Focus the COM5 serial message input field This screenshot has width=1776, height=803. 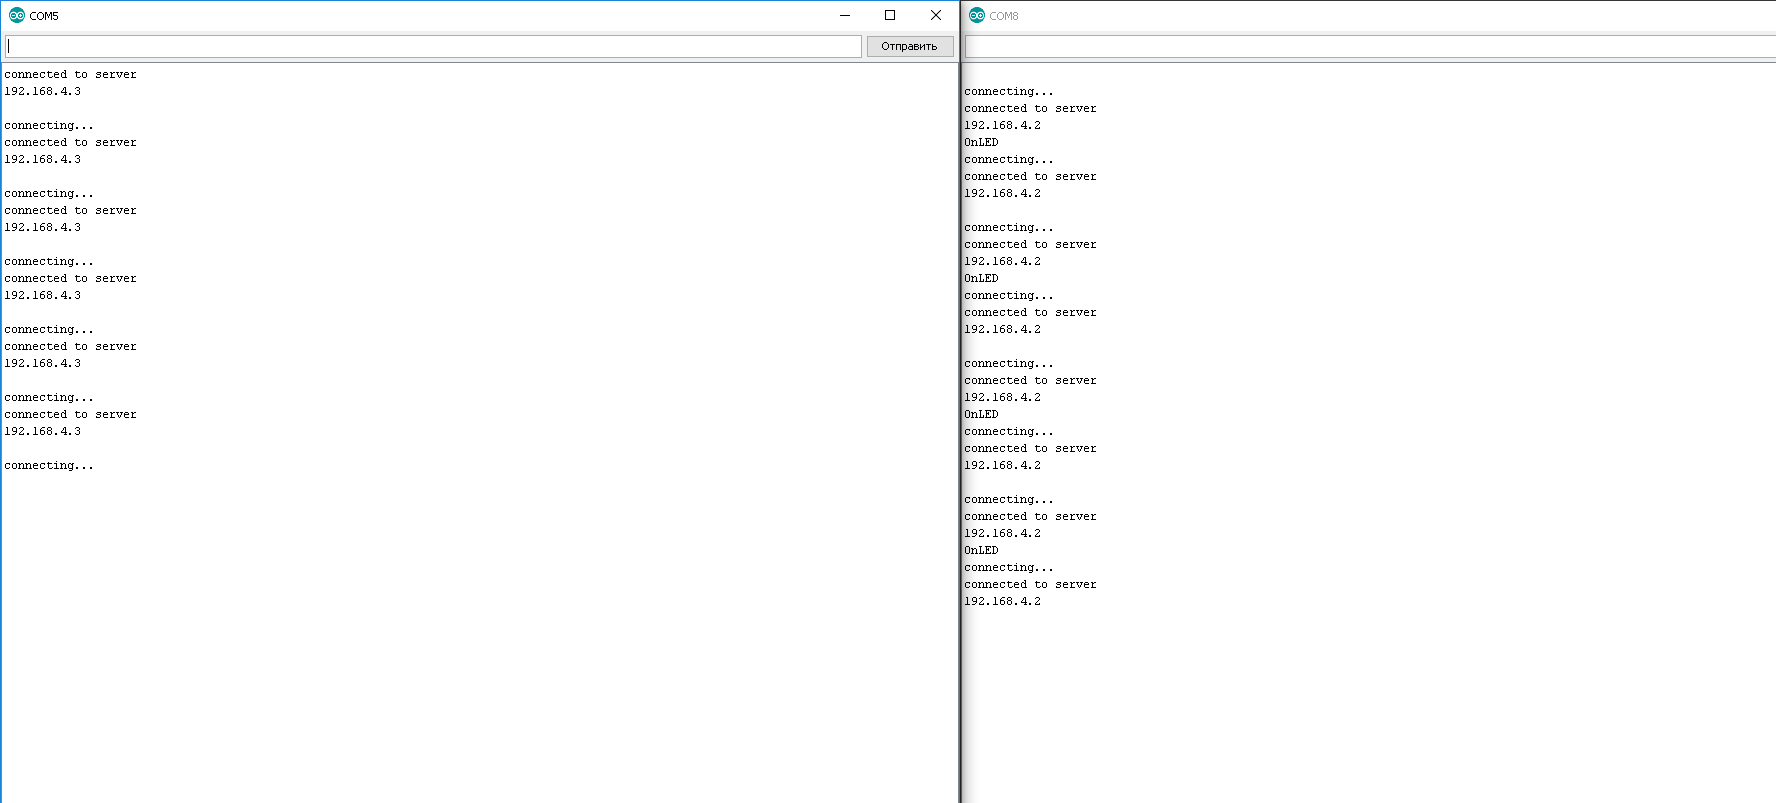[x=433, y=46]
